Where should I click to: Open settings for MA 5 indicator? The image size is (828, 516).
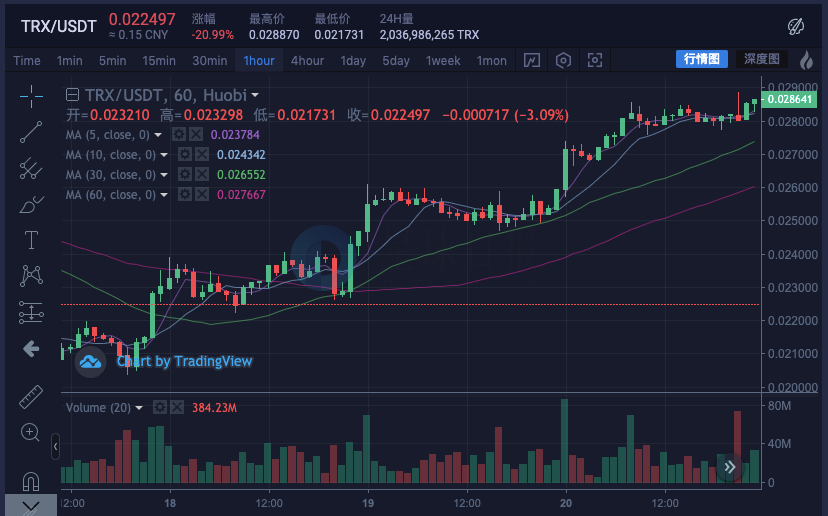click(179, 134)
